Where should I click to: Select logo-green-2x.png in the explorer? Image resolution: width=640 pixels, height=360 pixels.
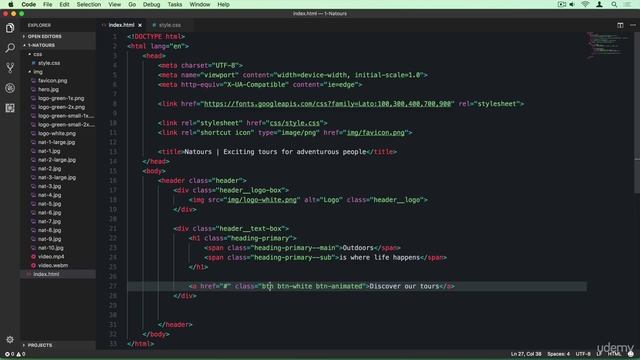(x=61, y=107)
